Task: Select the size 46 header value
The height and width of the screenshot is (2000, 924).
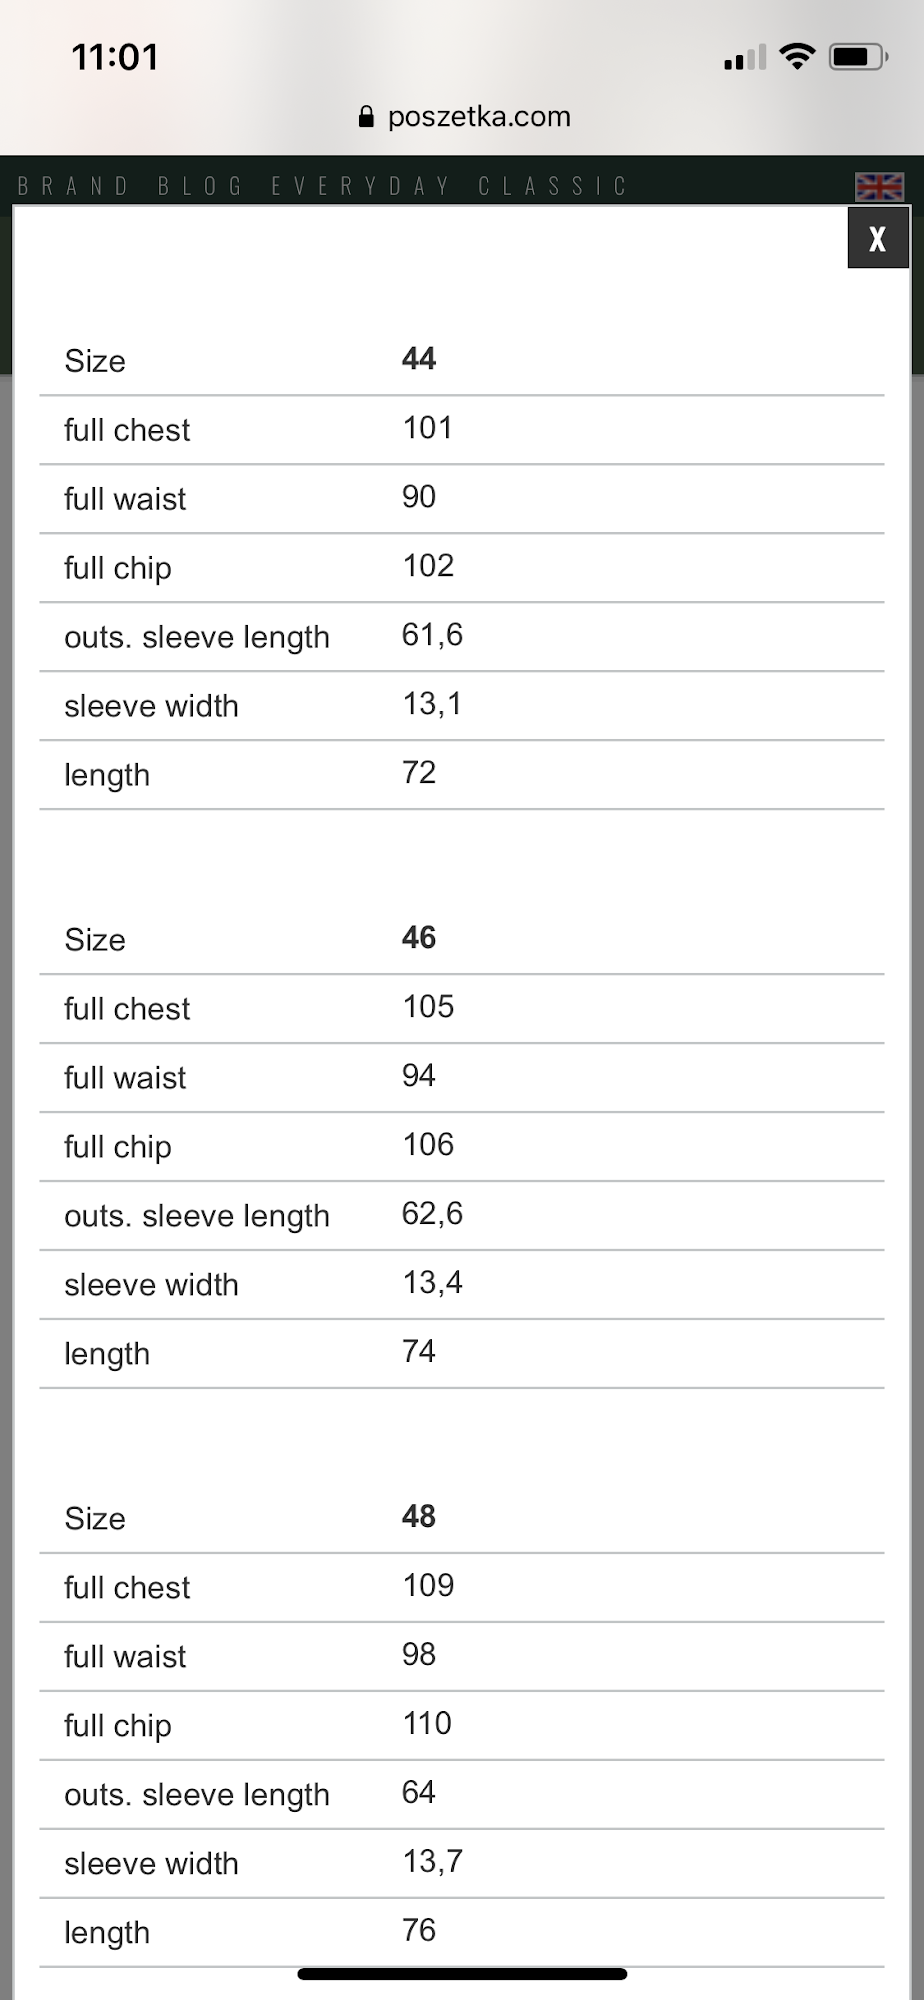Action: coord(419,938)
